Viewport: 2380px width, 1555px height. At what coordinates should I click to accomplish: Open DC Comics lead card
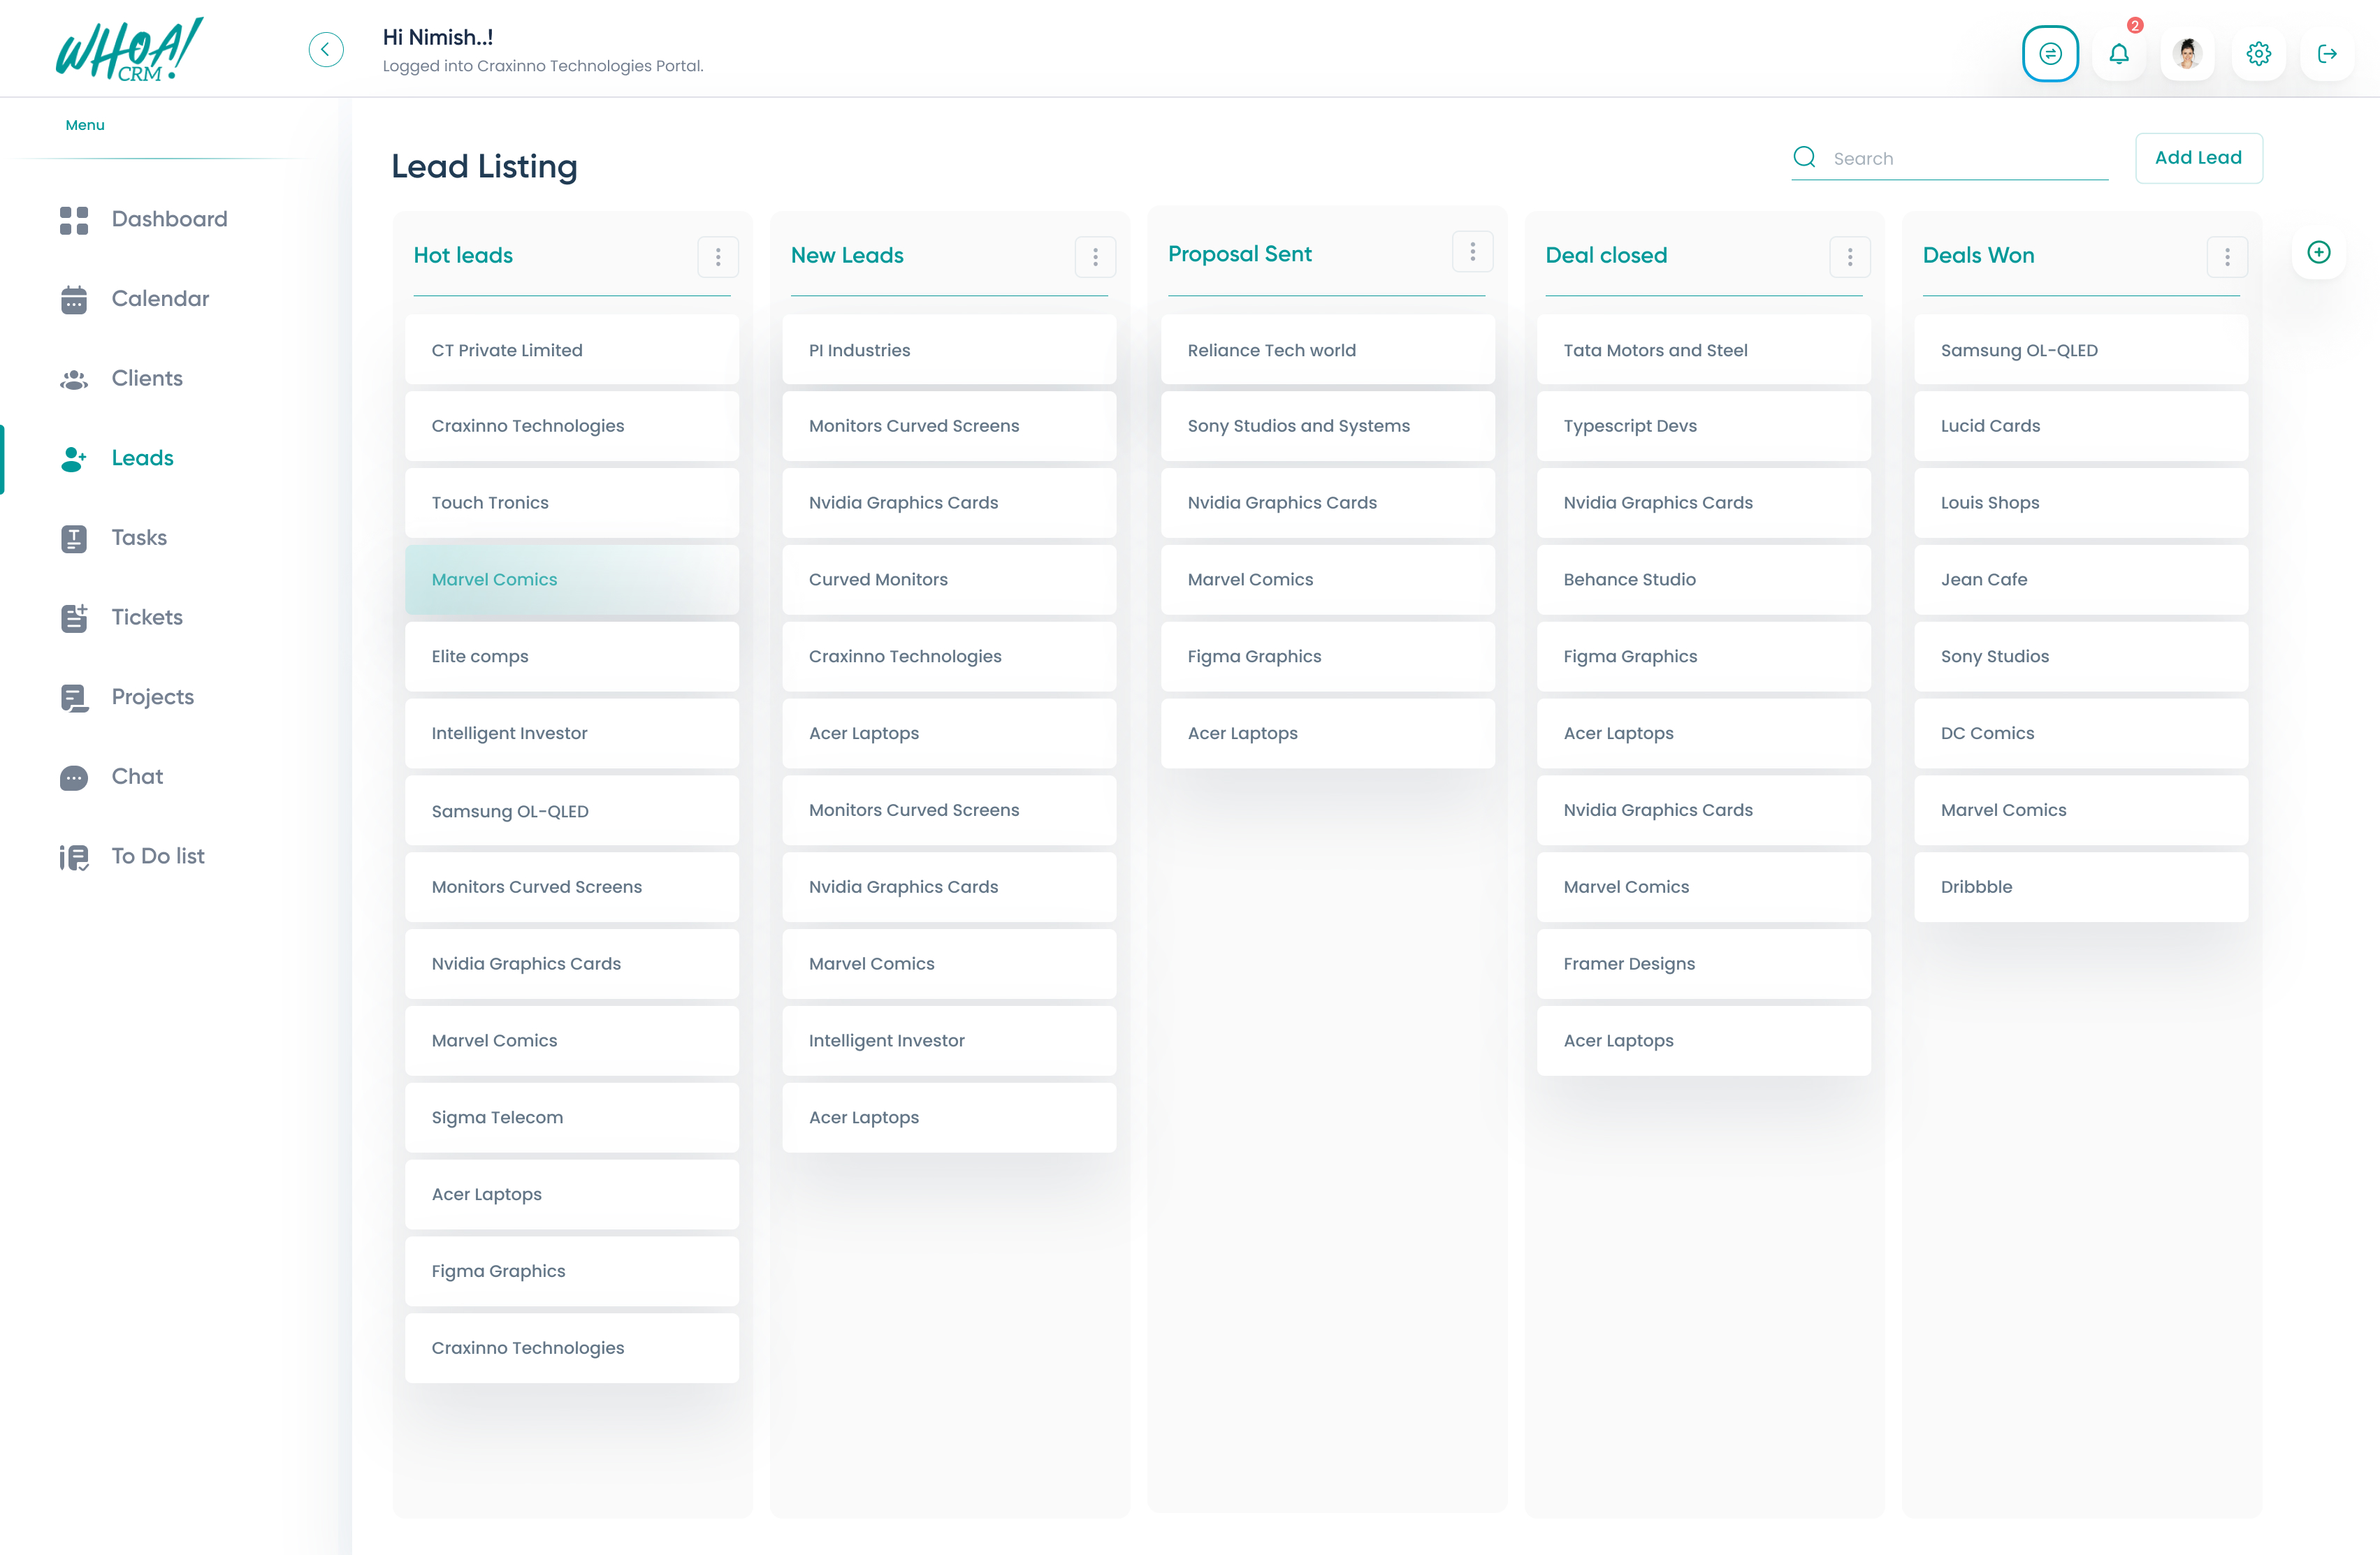click(2081, 734)
